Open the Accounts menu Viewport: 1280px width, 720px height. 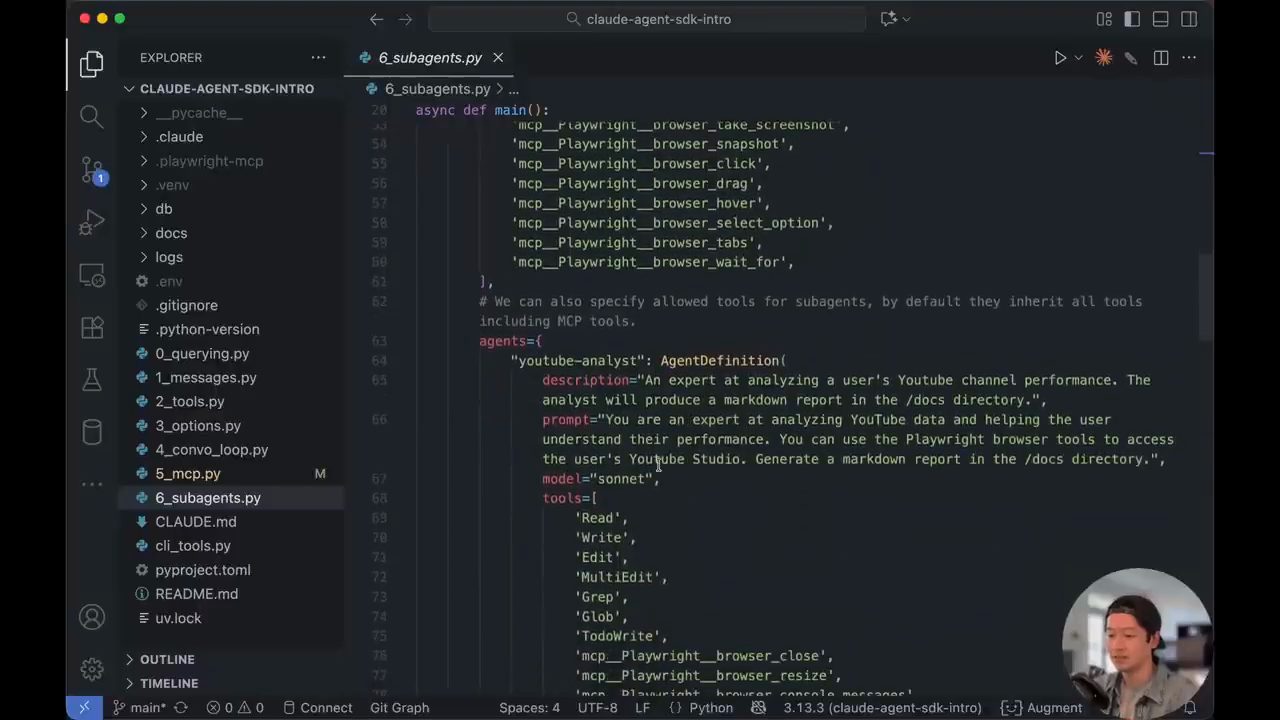91,618
